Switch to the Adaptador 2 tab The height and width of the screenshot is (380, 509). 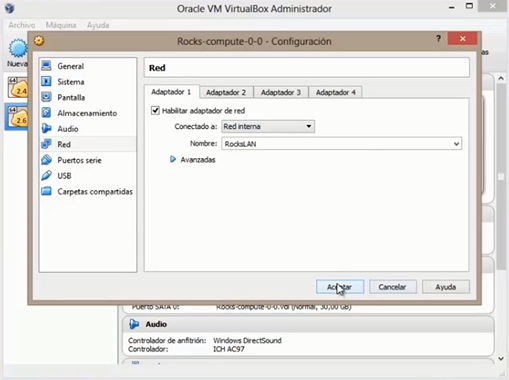226,92
